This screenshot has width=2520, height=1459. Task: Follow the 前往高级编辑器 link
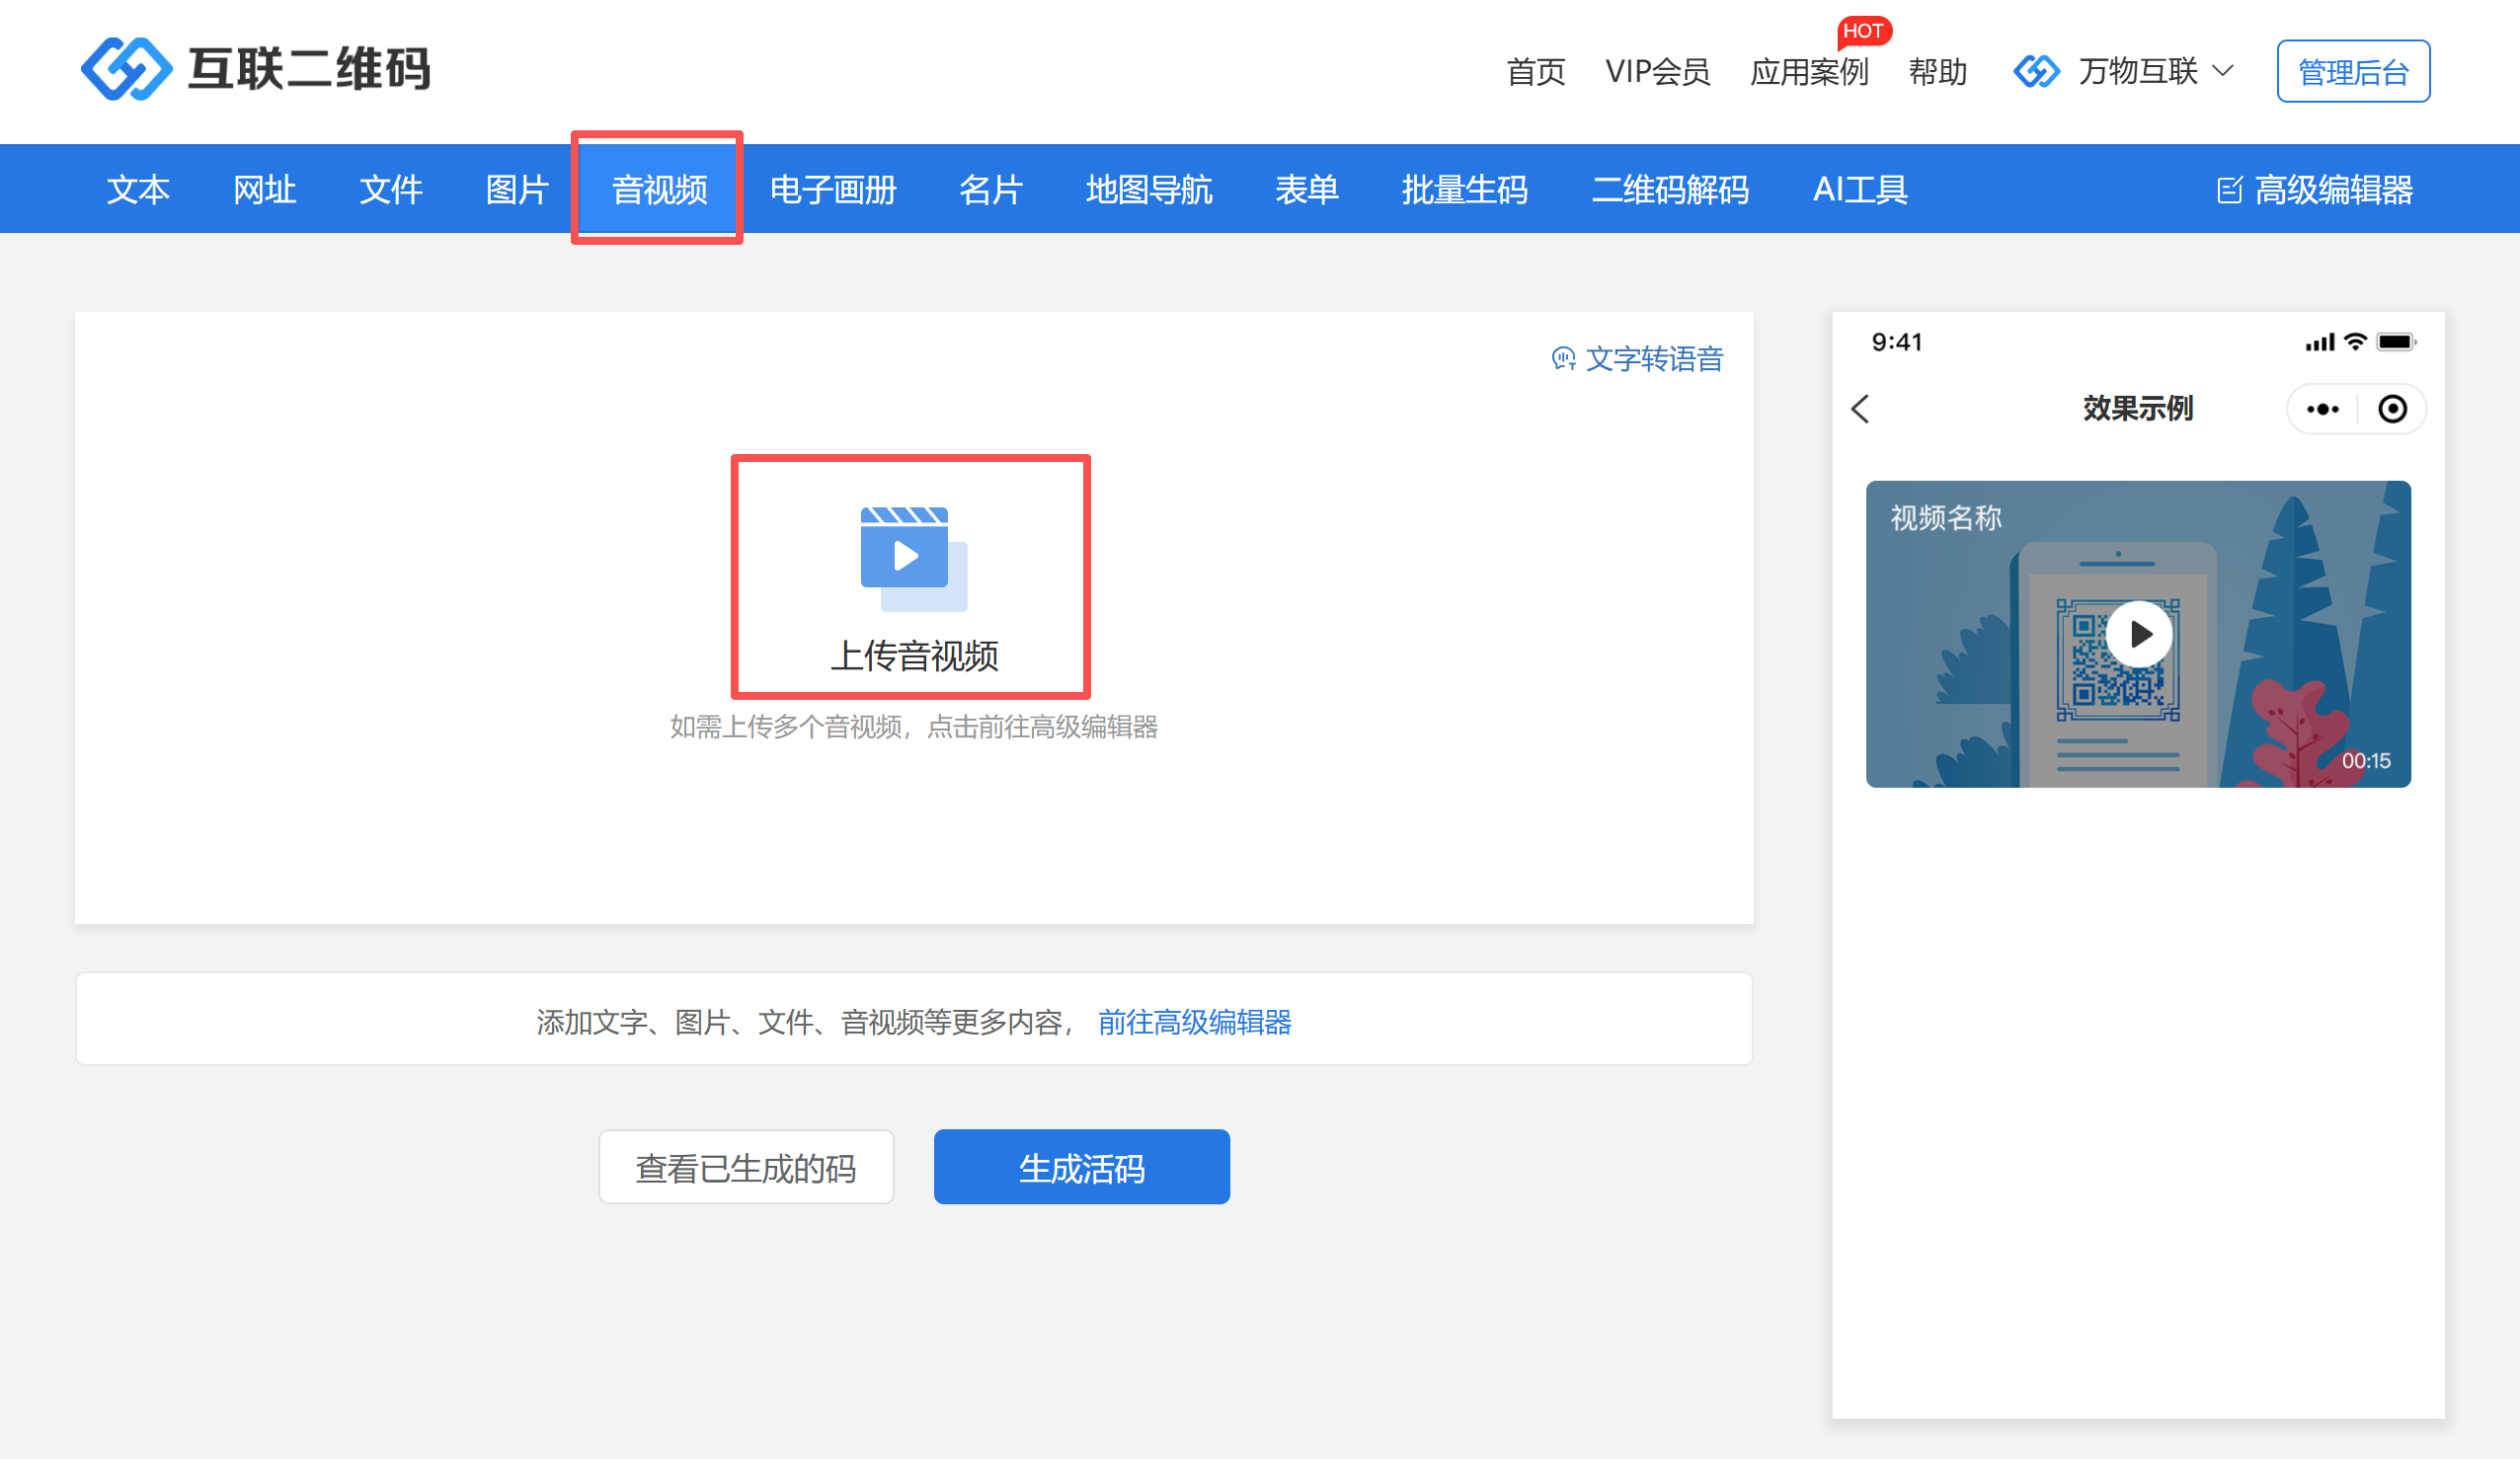(x=1194, y=1021)
